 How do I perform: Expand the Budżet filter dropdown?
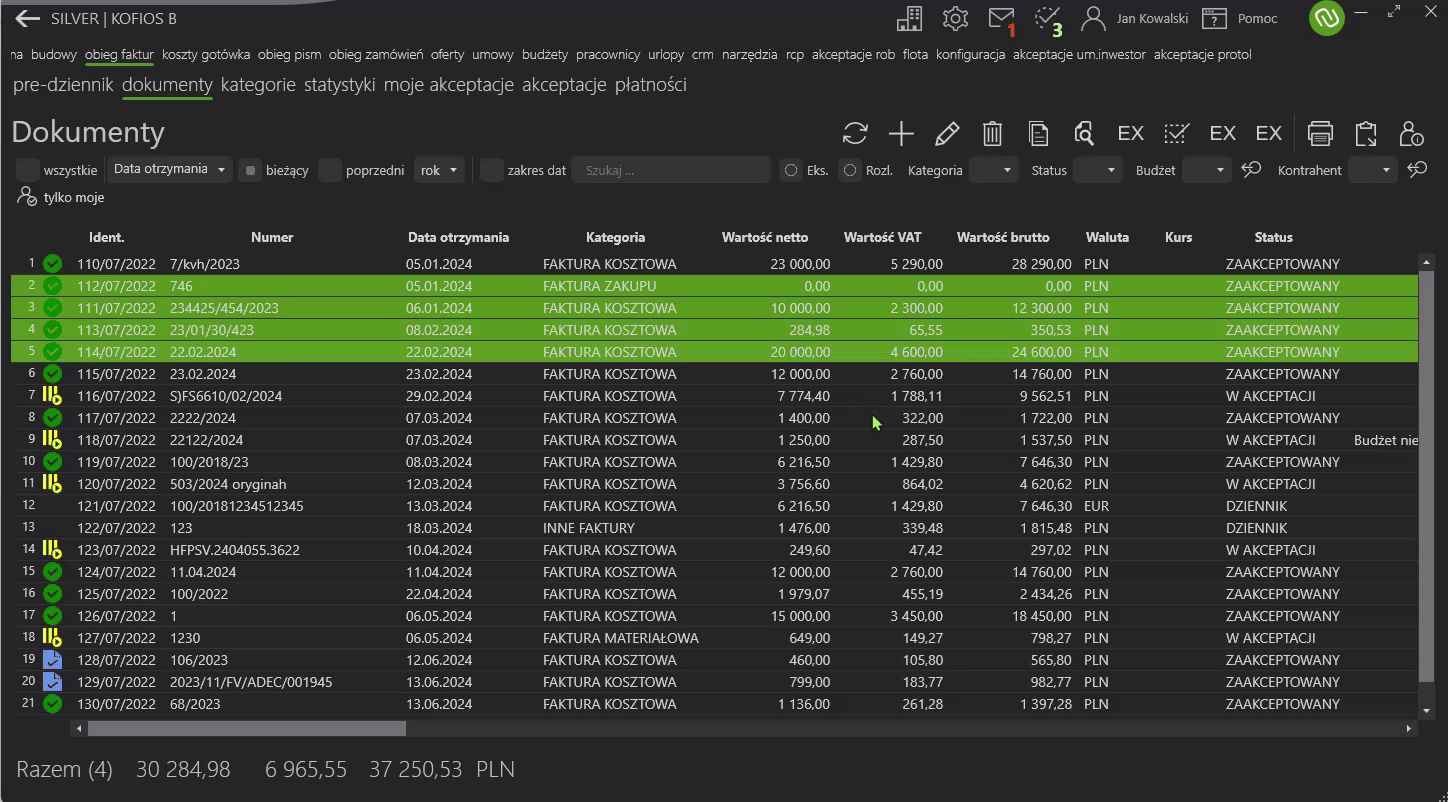(x=1205, y=170)
